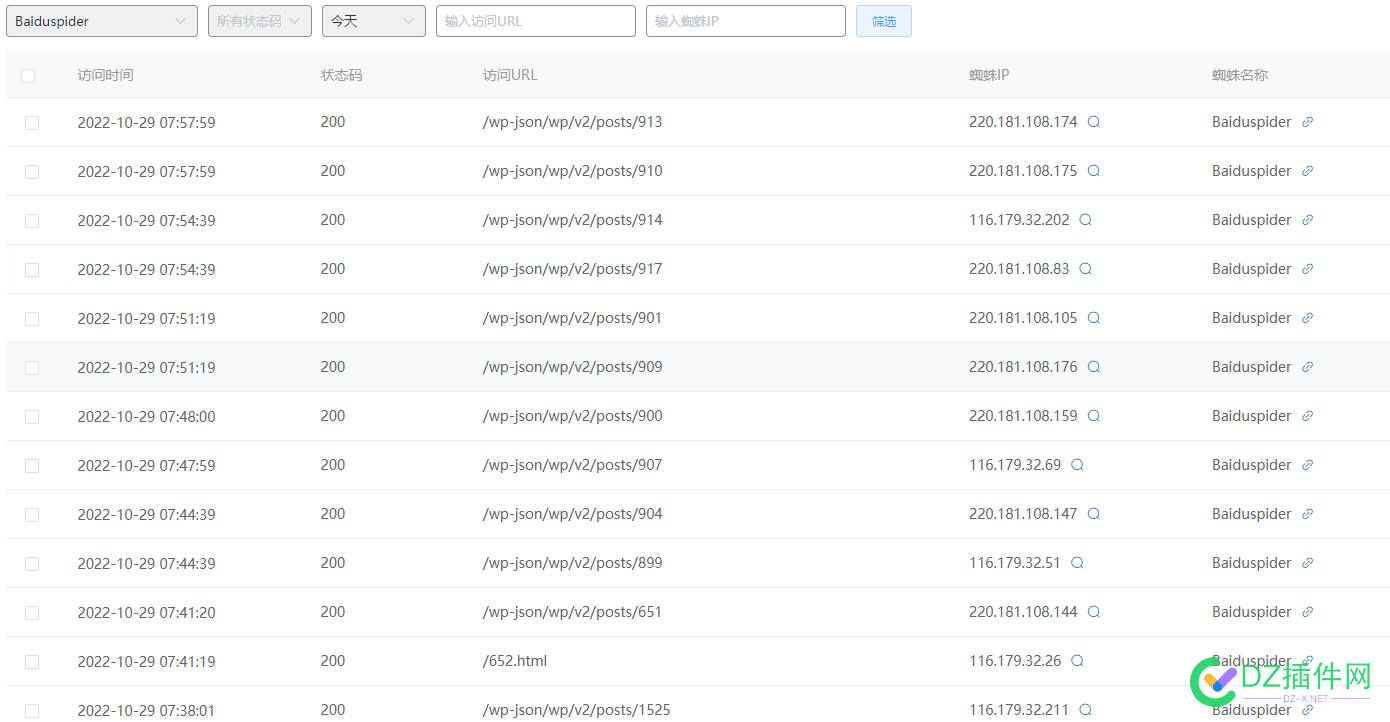Open the 所有状态码 status code dropdown
This screenshot has height=722, width=1390.
tap(260, 21)
